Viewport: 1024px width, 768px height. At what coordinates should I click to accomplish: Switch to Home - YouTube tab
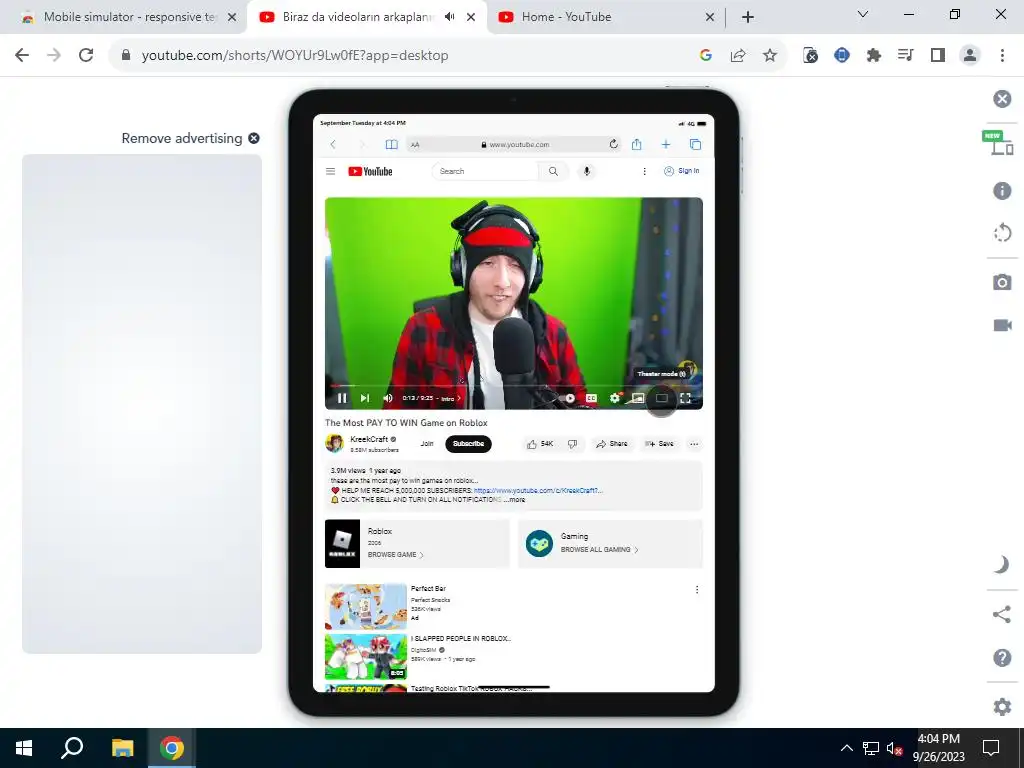pyautogui.click(x=605, y=17)
